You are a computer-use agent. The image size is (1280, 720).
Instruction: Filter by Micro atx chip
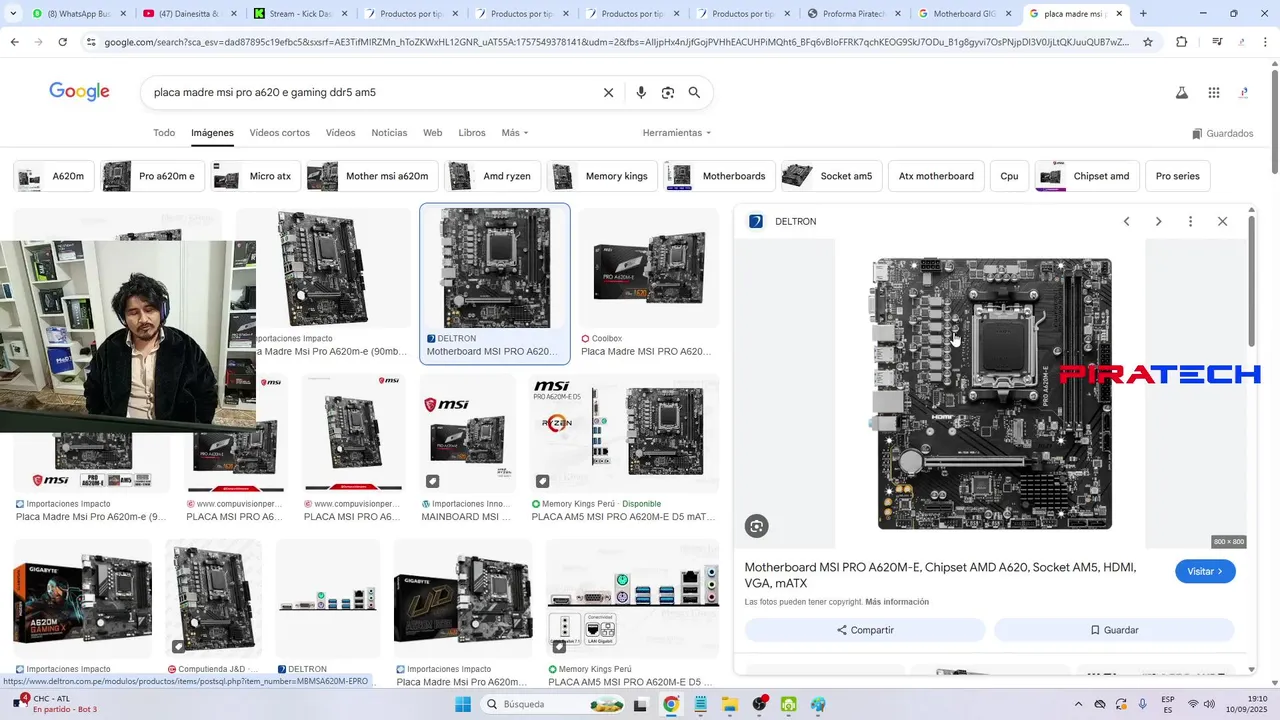(256, 176)
